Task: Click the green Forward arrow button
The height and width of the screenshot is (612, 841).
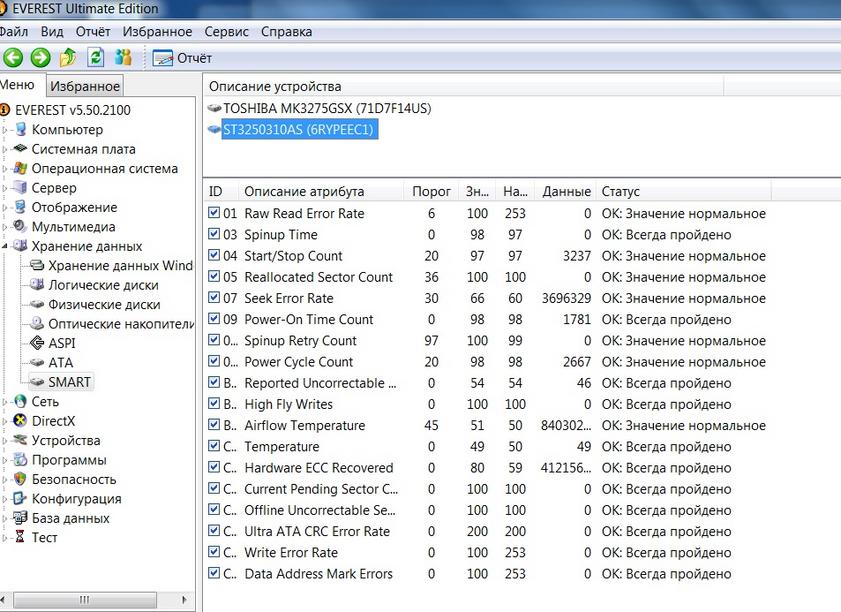Action: pyautogui.click(x=41, y=57)
